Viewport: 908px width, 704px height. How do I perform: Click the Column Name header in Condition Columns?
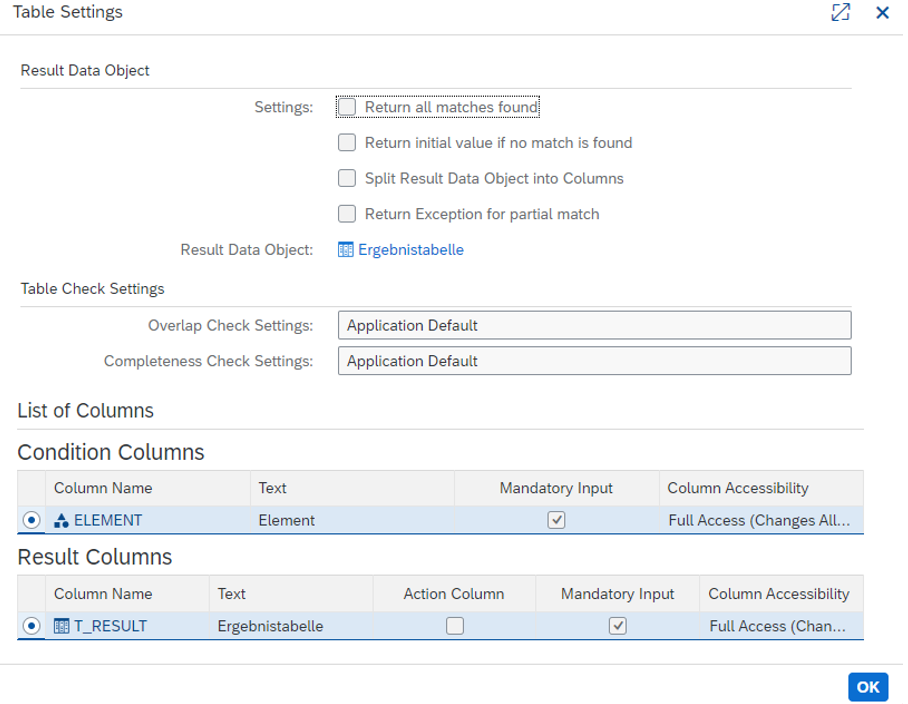point(103,488)
